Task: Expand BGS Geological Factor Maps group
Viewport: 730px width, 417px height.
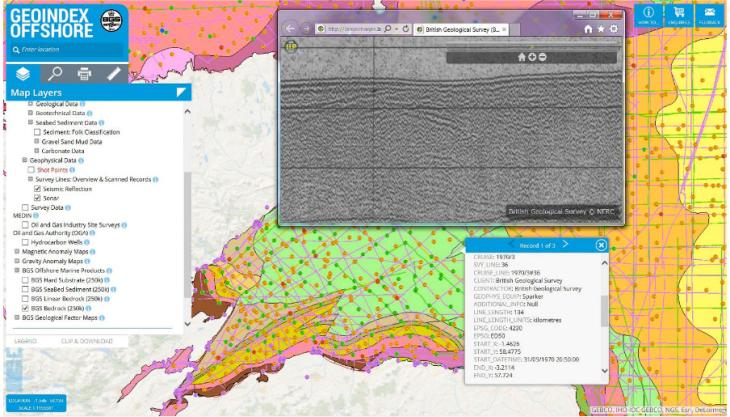Action: (17, 318)
